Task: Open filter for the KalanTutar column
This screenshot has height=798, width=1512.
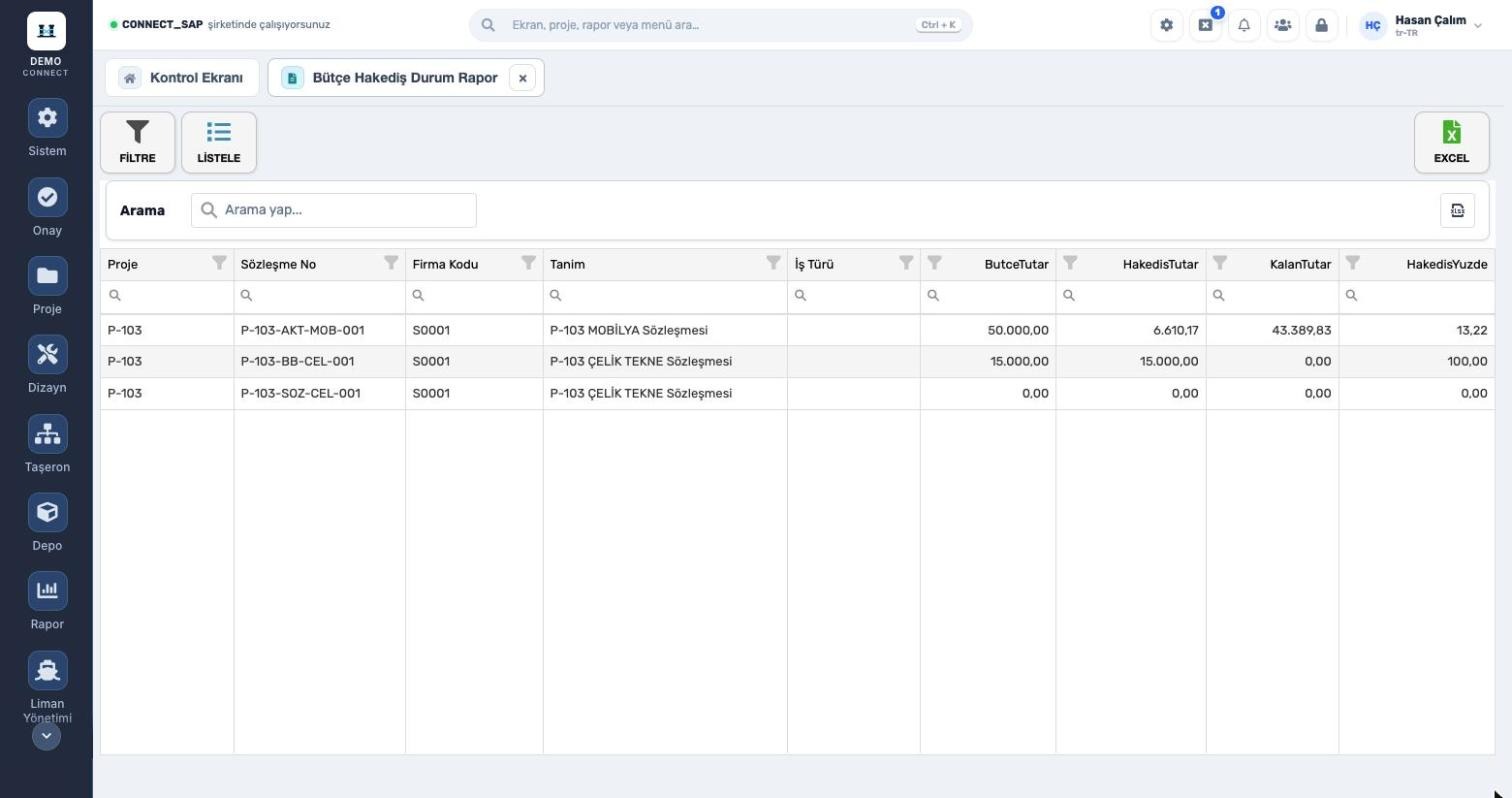Action: point(1220,263)
